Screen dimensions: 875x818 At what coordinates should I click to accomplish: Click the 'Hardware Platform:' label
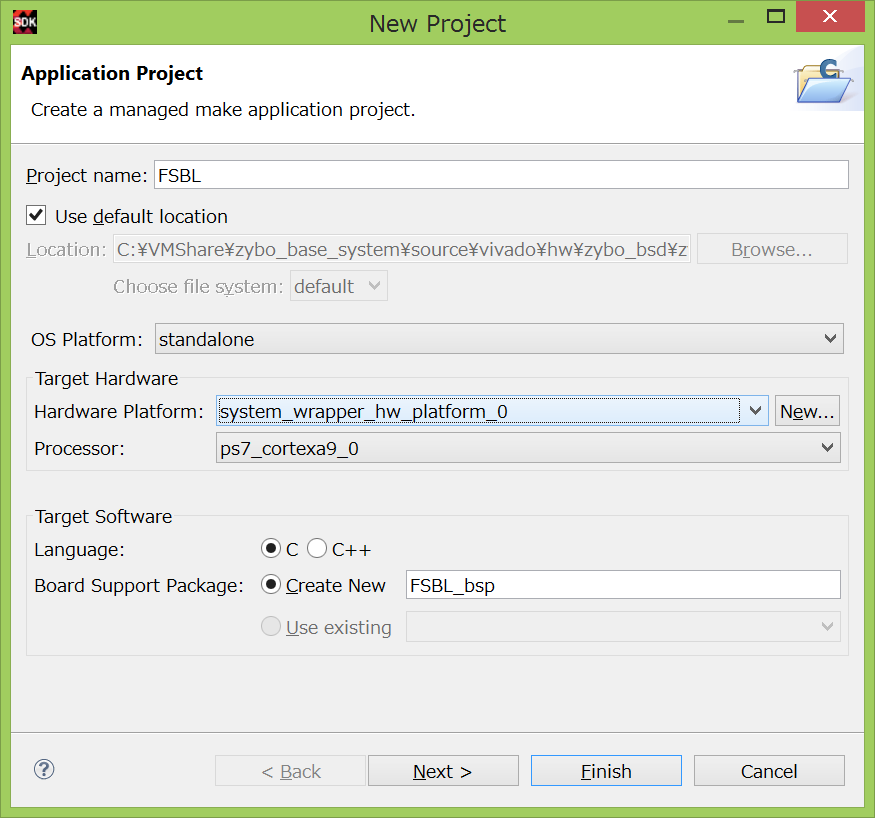coord(119,412)
